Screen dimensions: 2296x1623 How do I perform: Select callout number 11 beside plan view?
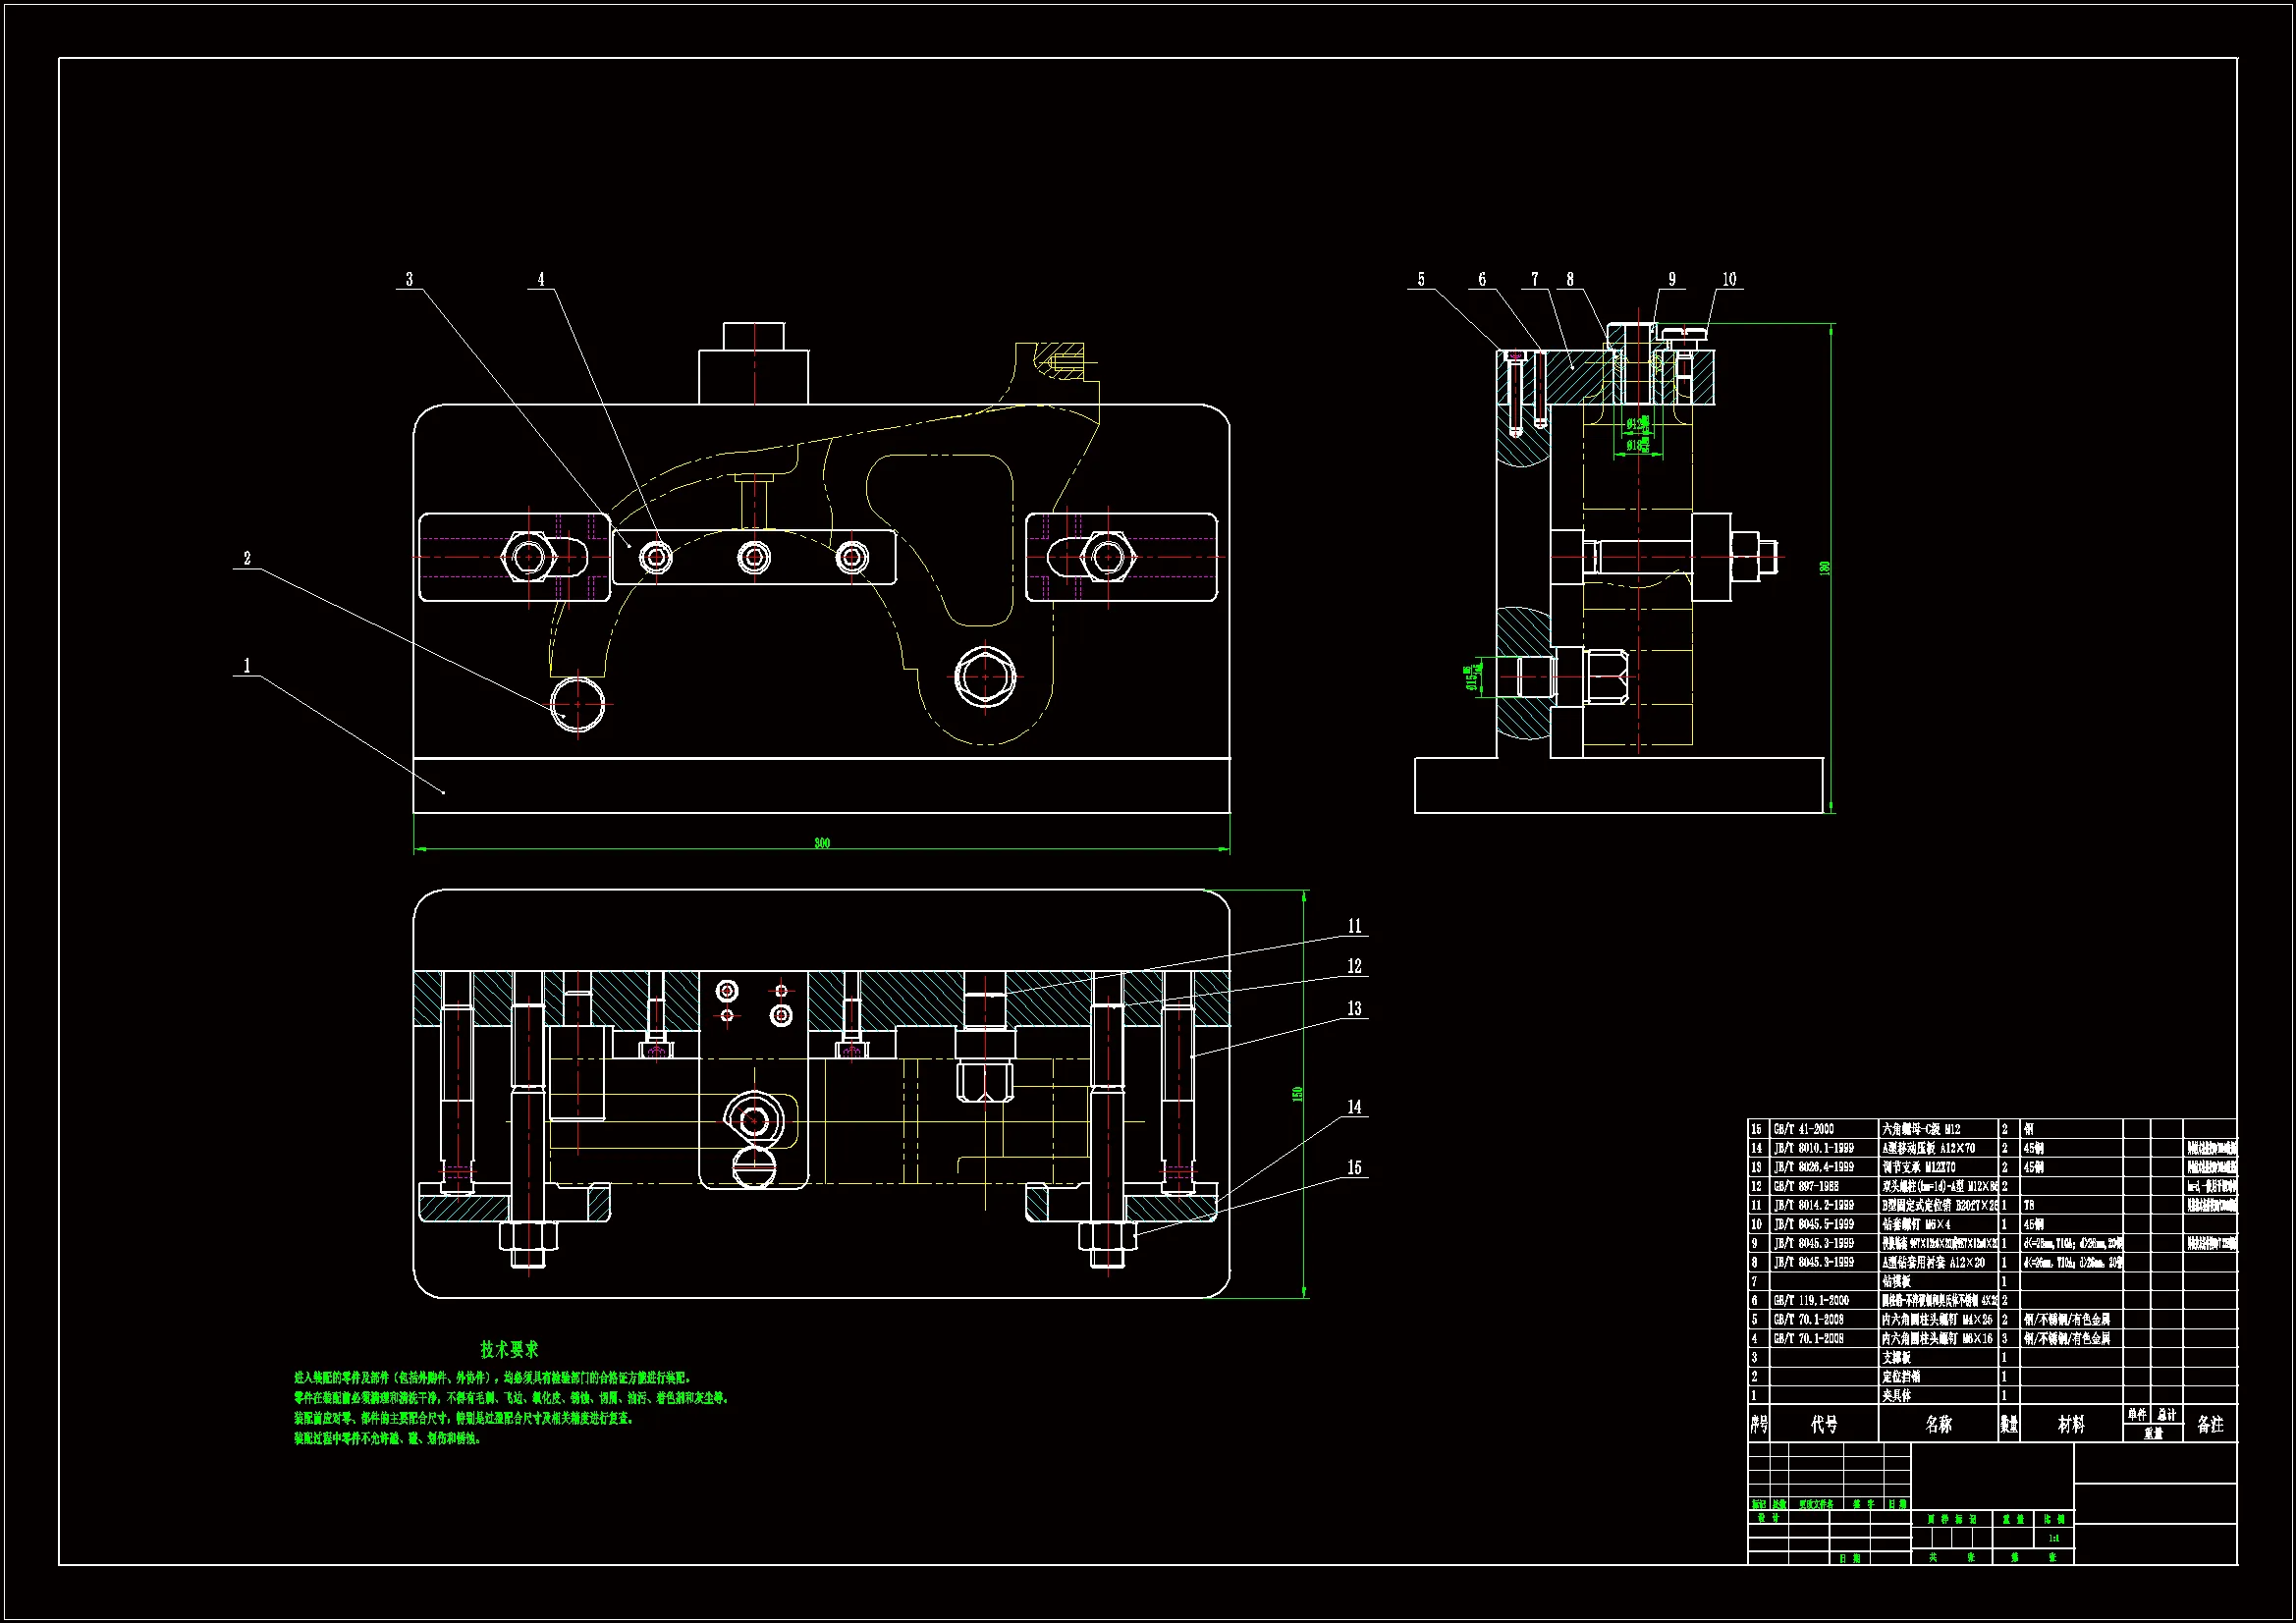click(1354, 927)
